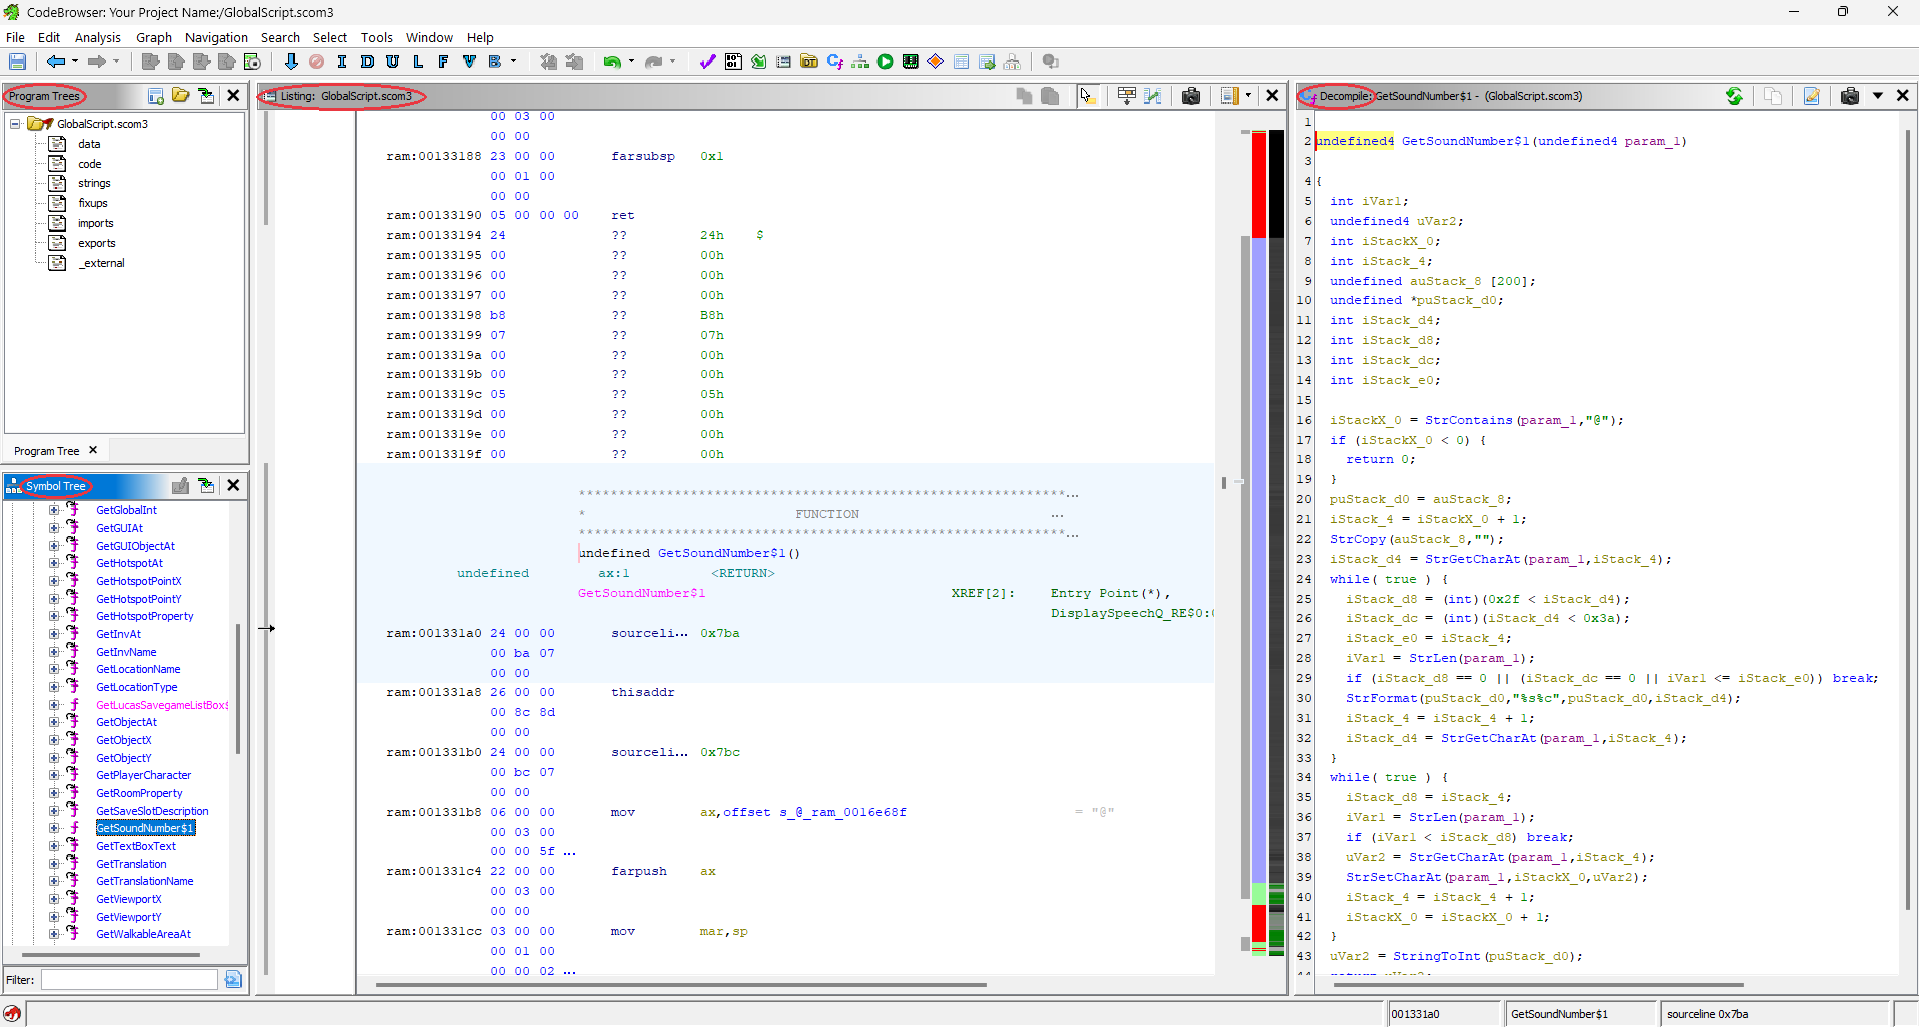Jump to next label (L icon)
The height and width of the screenshot is (1027, 1920).
click(x=418, y=62)
